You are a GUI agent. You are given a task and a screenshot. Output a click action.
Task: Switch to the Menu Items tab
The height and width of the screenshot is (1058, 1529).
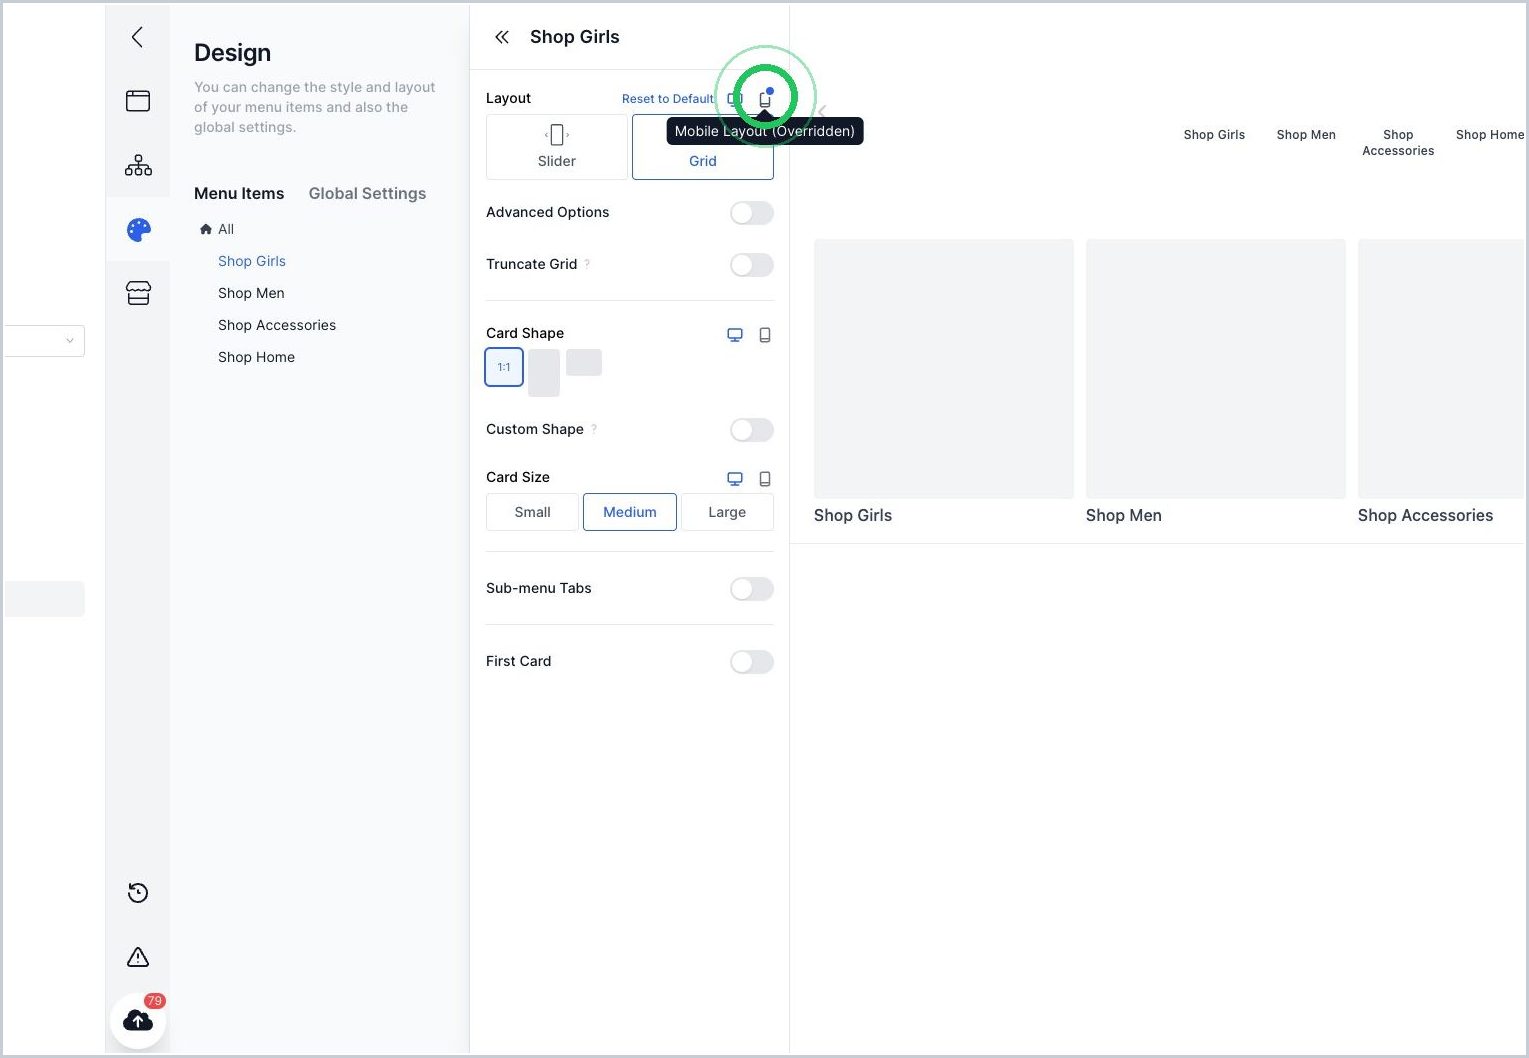pos(239,193)
